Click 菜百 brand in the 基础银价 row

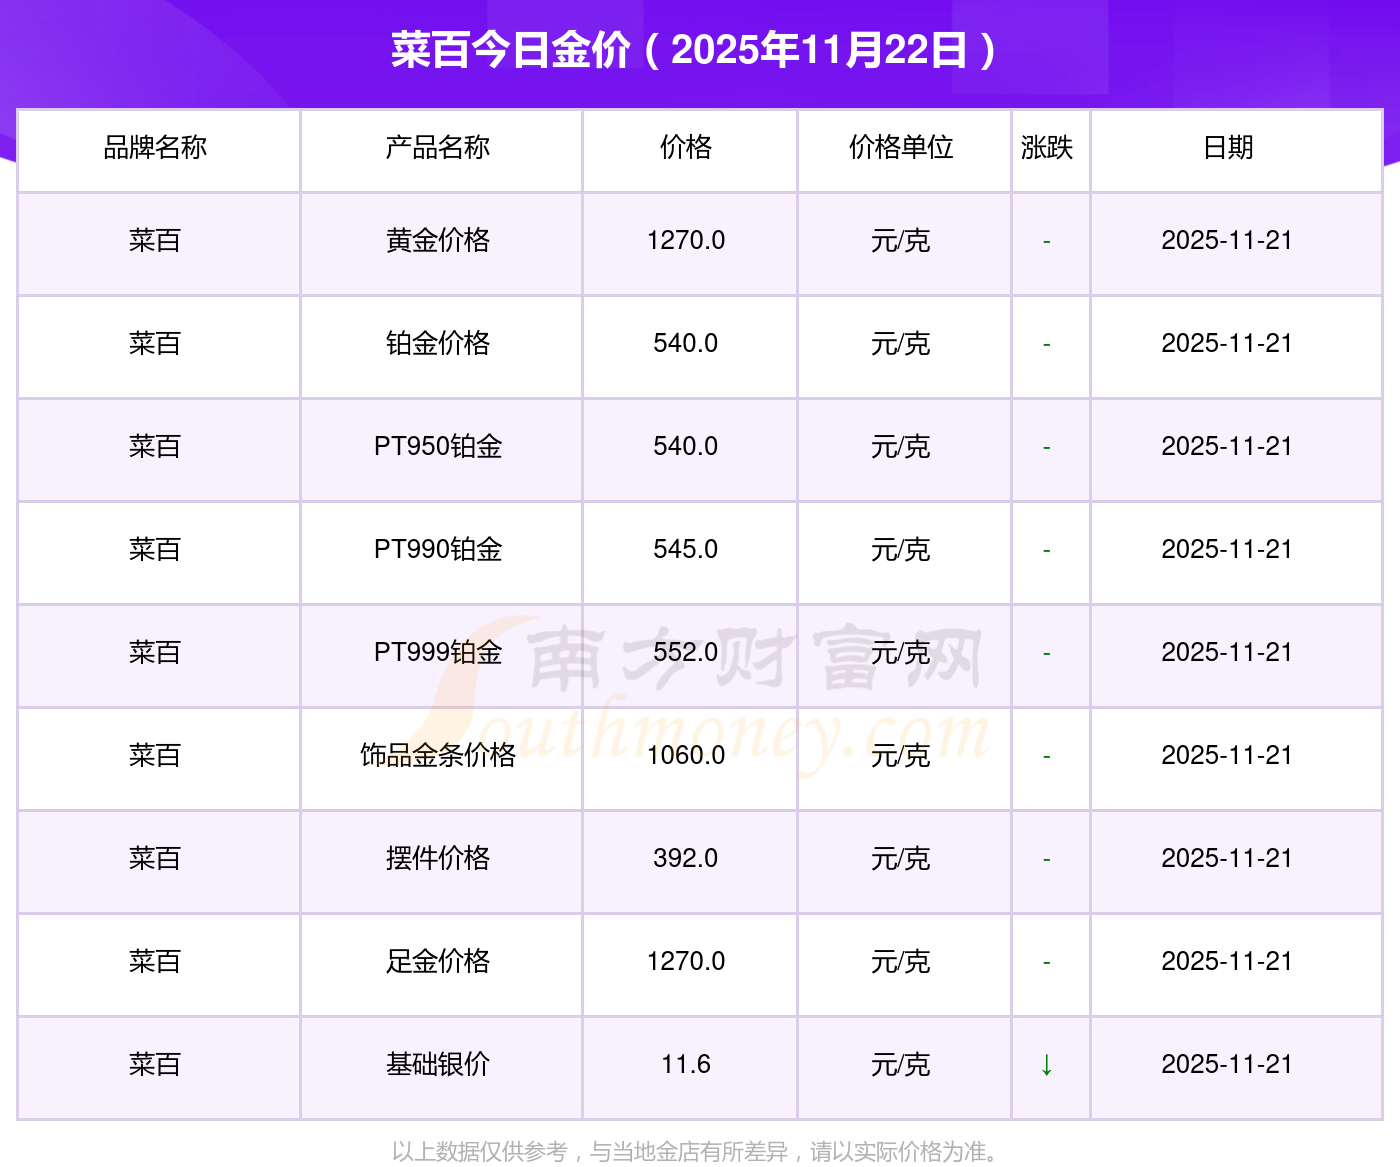click(155, 1065)
